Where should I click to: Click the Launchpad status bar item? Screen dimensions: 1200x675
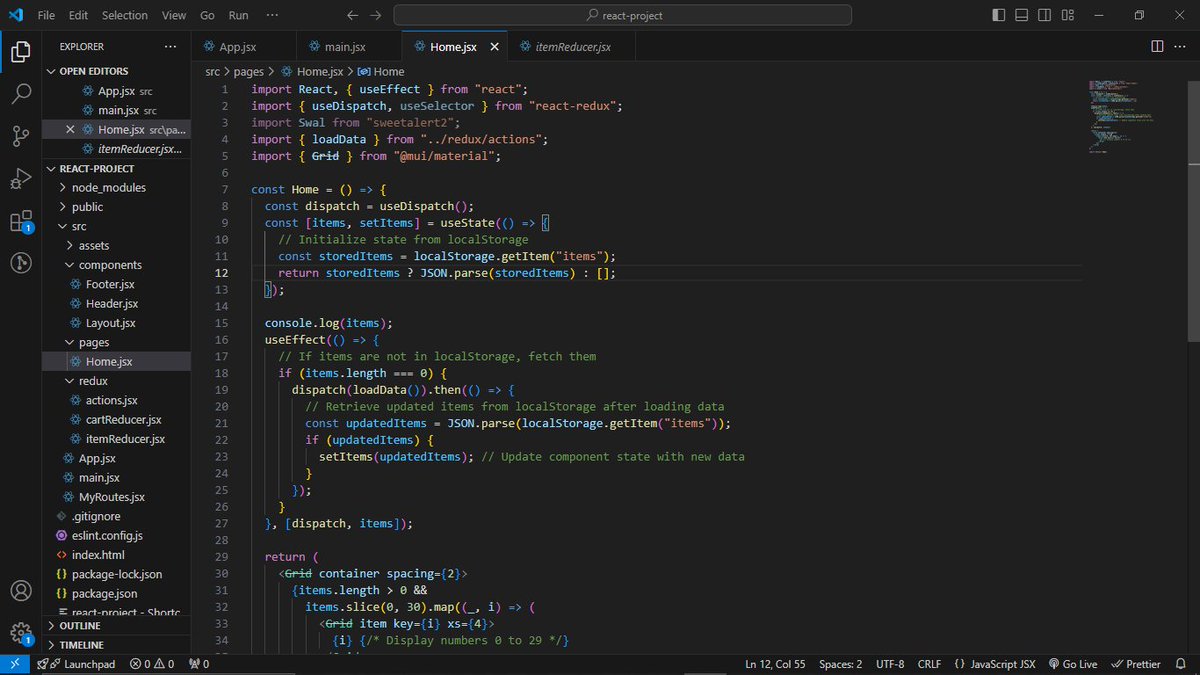pos(76,664)
